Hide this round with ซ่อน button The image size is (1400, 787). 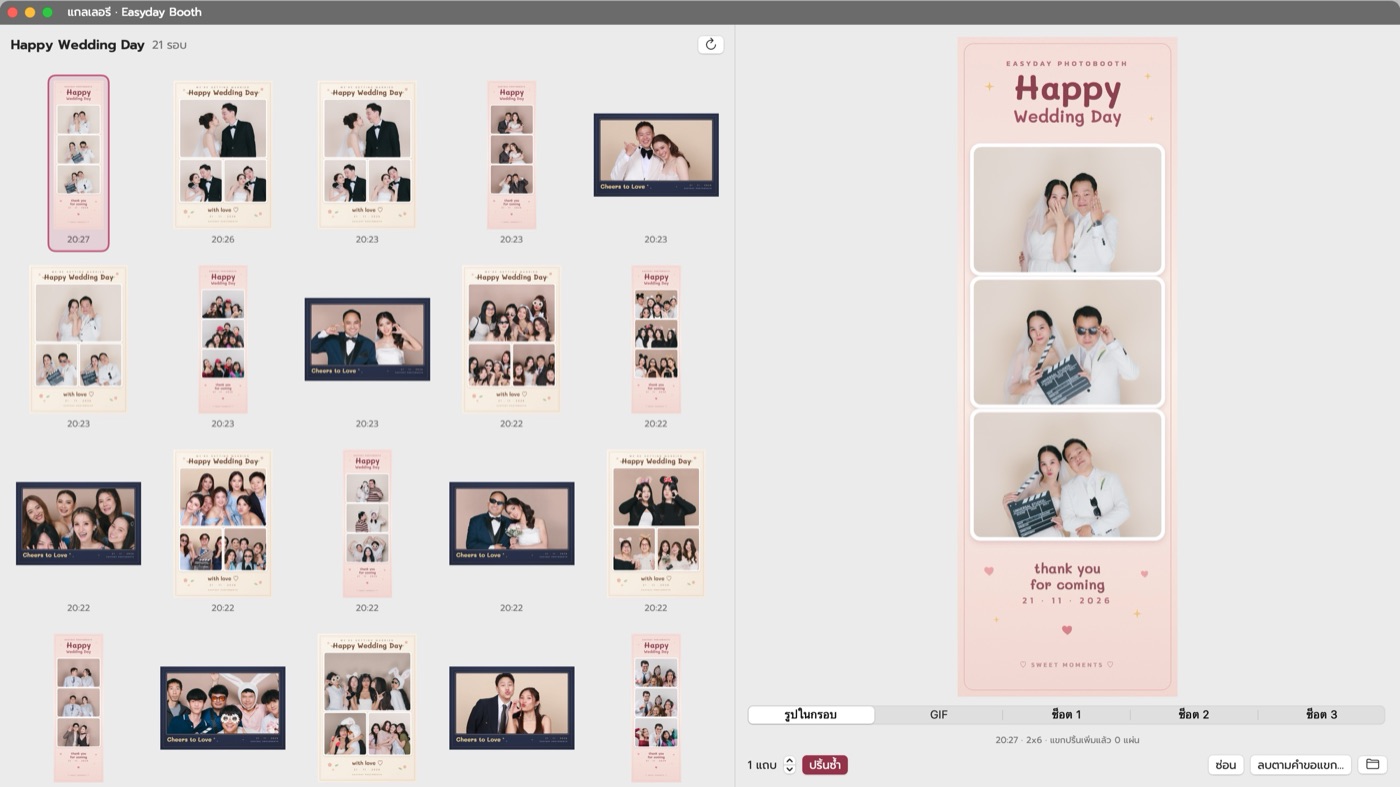point(1226,765)
